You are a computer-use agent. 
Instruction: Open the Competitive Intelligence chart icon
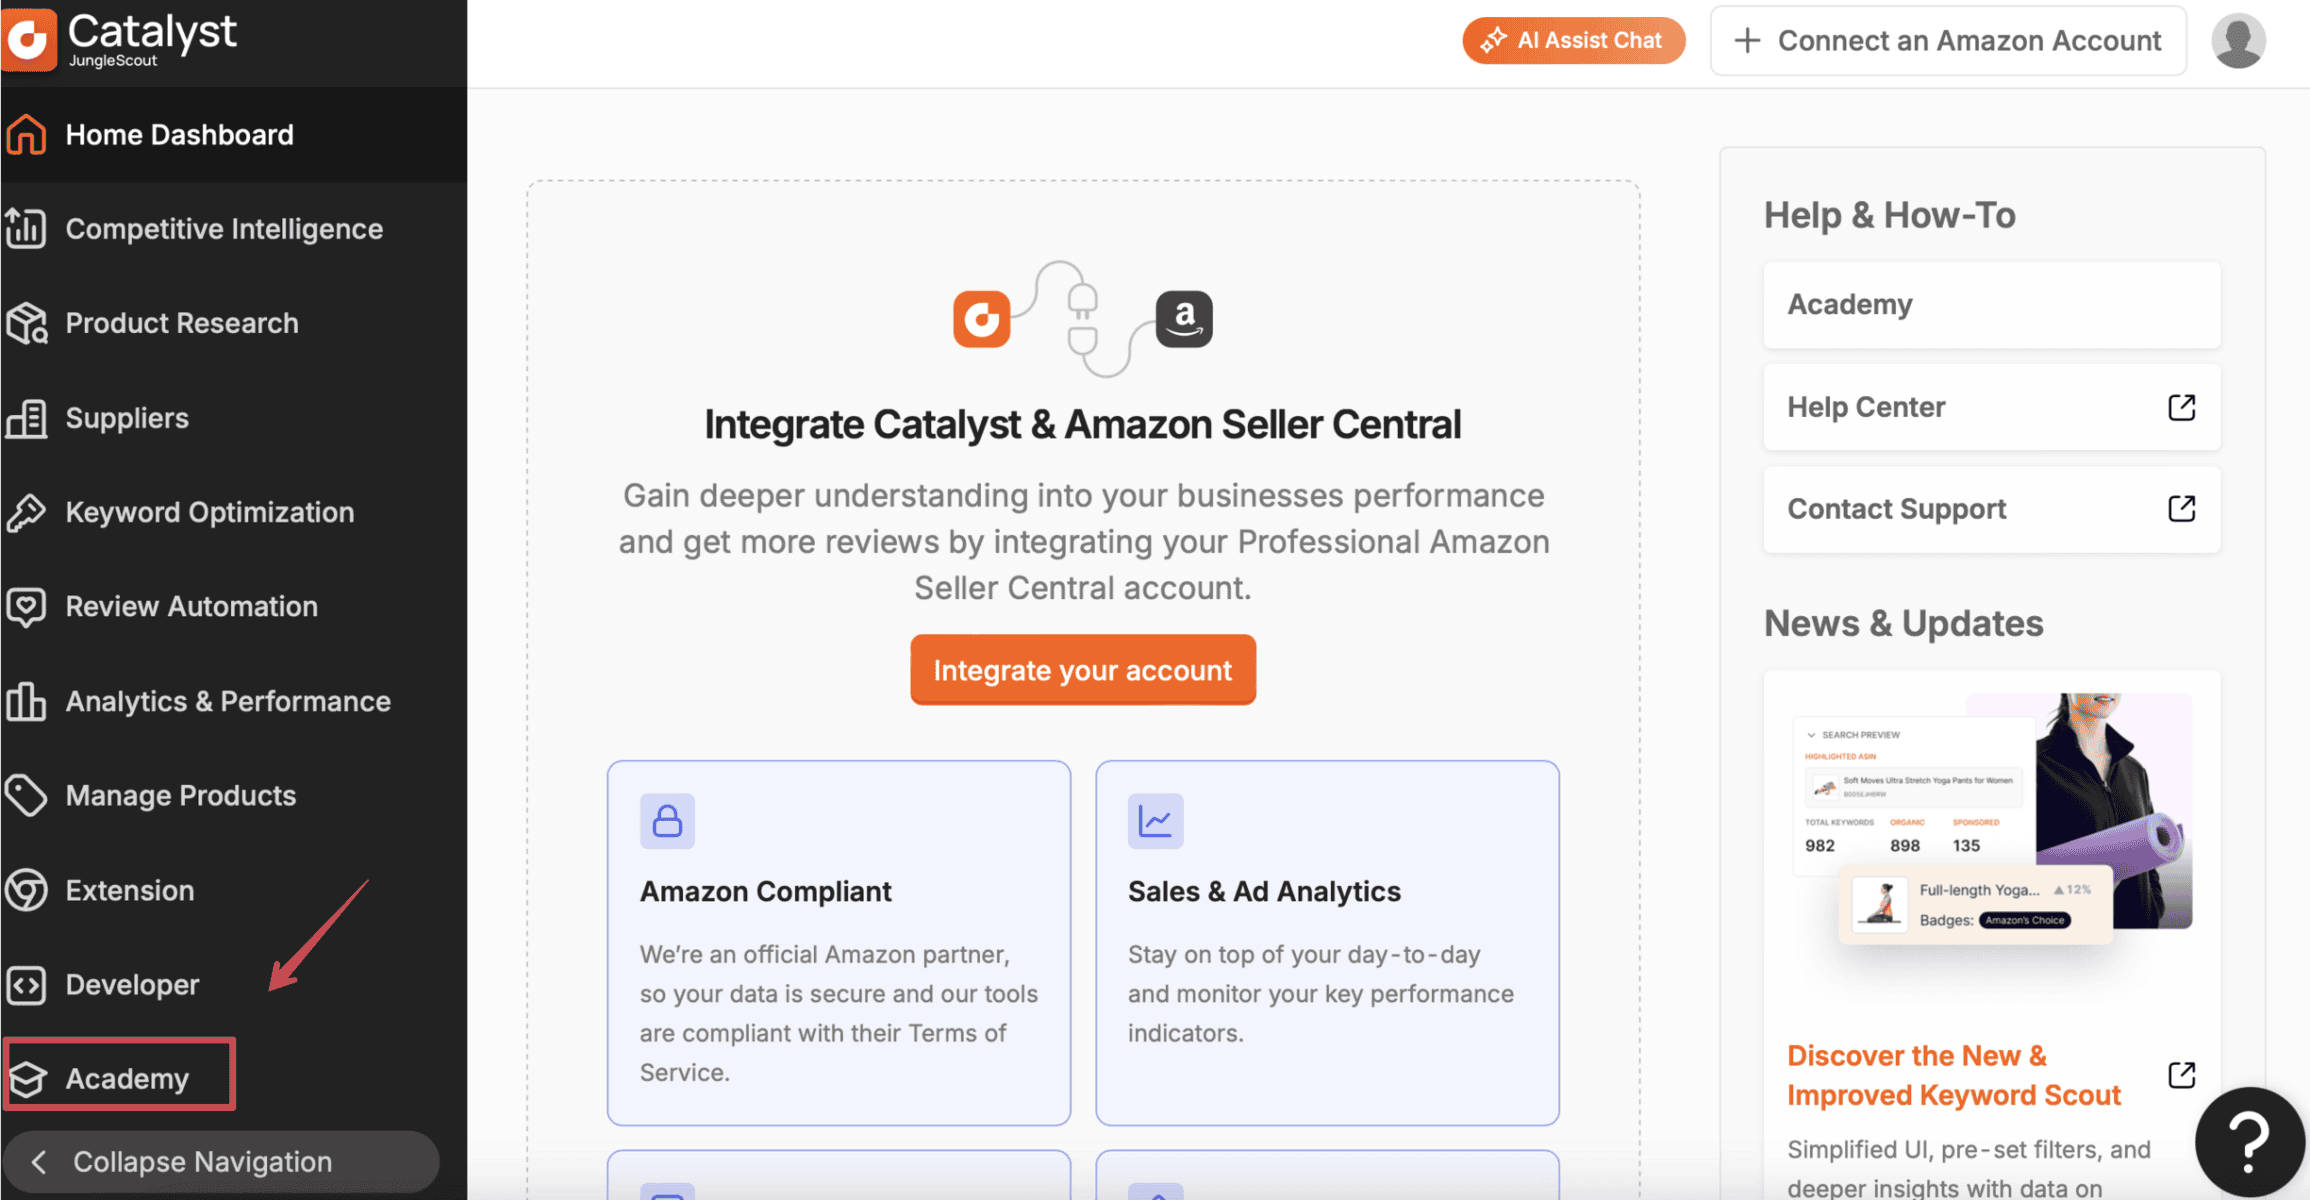pyautogui.click(x=26, y=229)
